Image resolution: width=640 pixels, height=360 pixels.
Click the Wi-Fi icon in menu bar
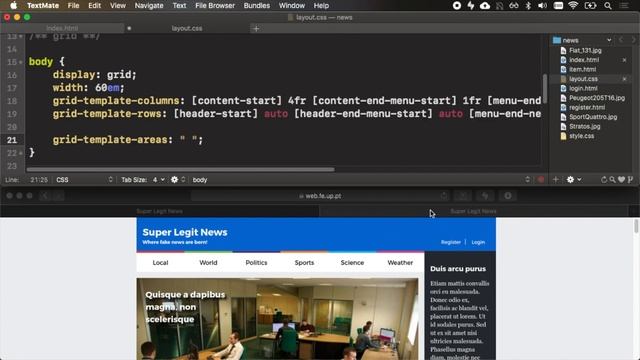573,6
